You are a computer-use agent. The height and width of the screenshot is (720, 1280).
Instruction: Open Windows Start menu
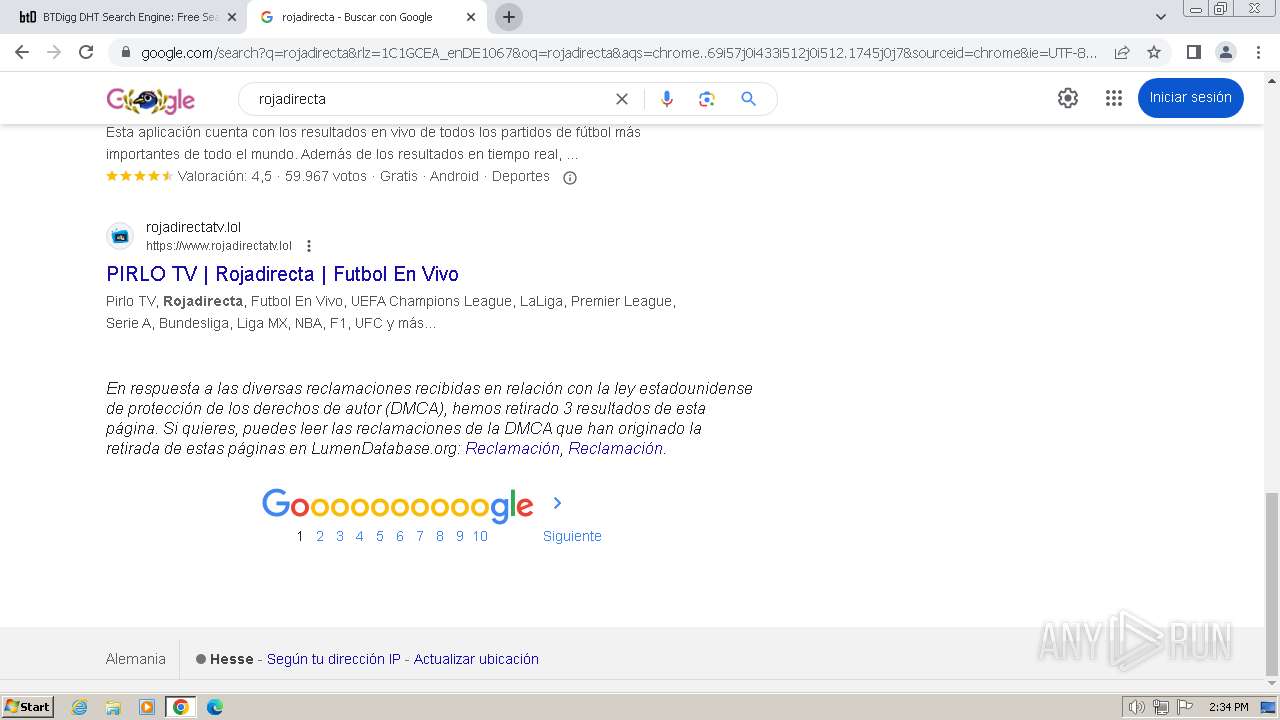click(x=28, y=707)
